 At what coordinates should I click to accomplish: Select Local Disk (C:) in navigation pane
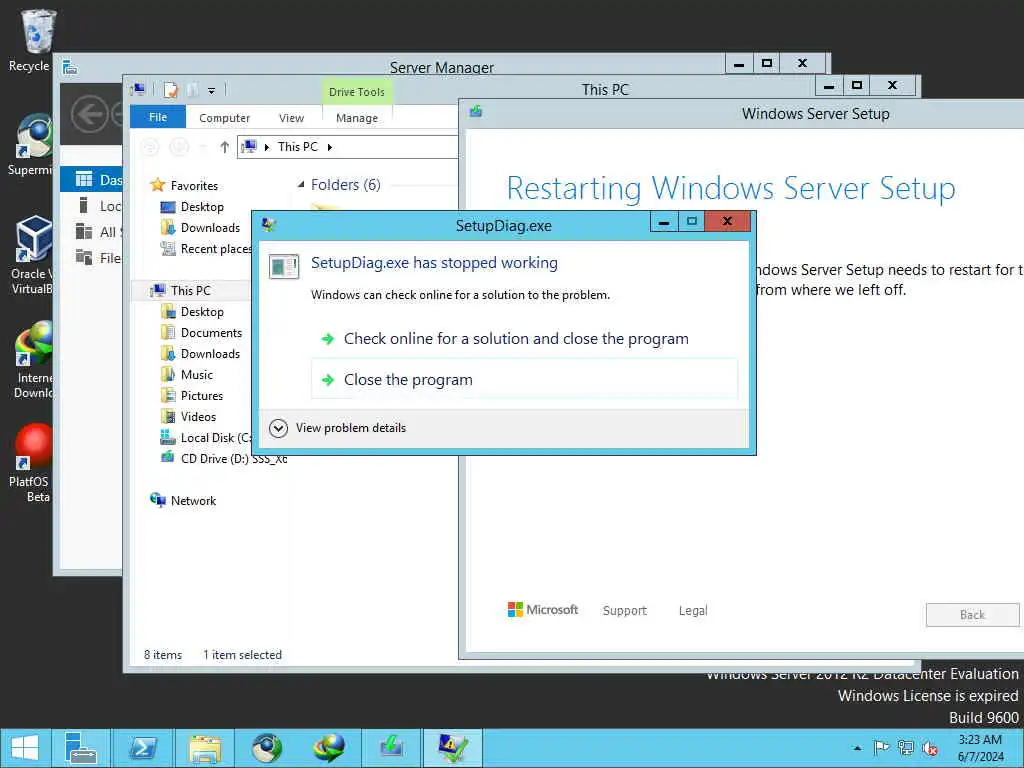[205, 438]
